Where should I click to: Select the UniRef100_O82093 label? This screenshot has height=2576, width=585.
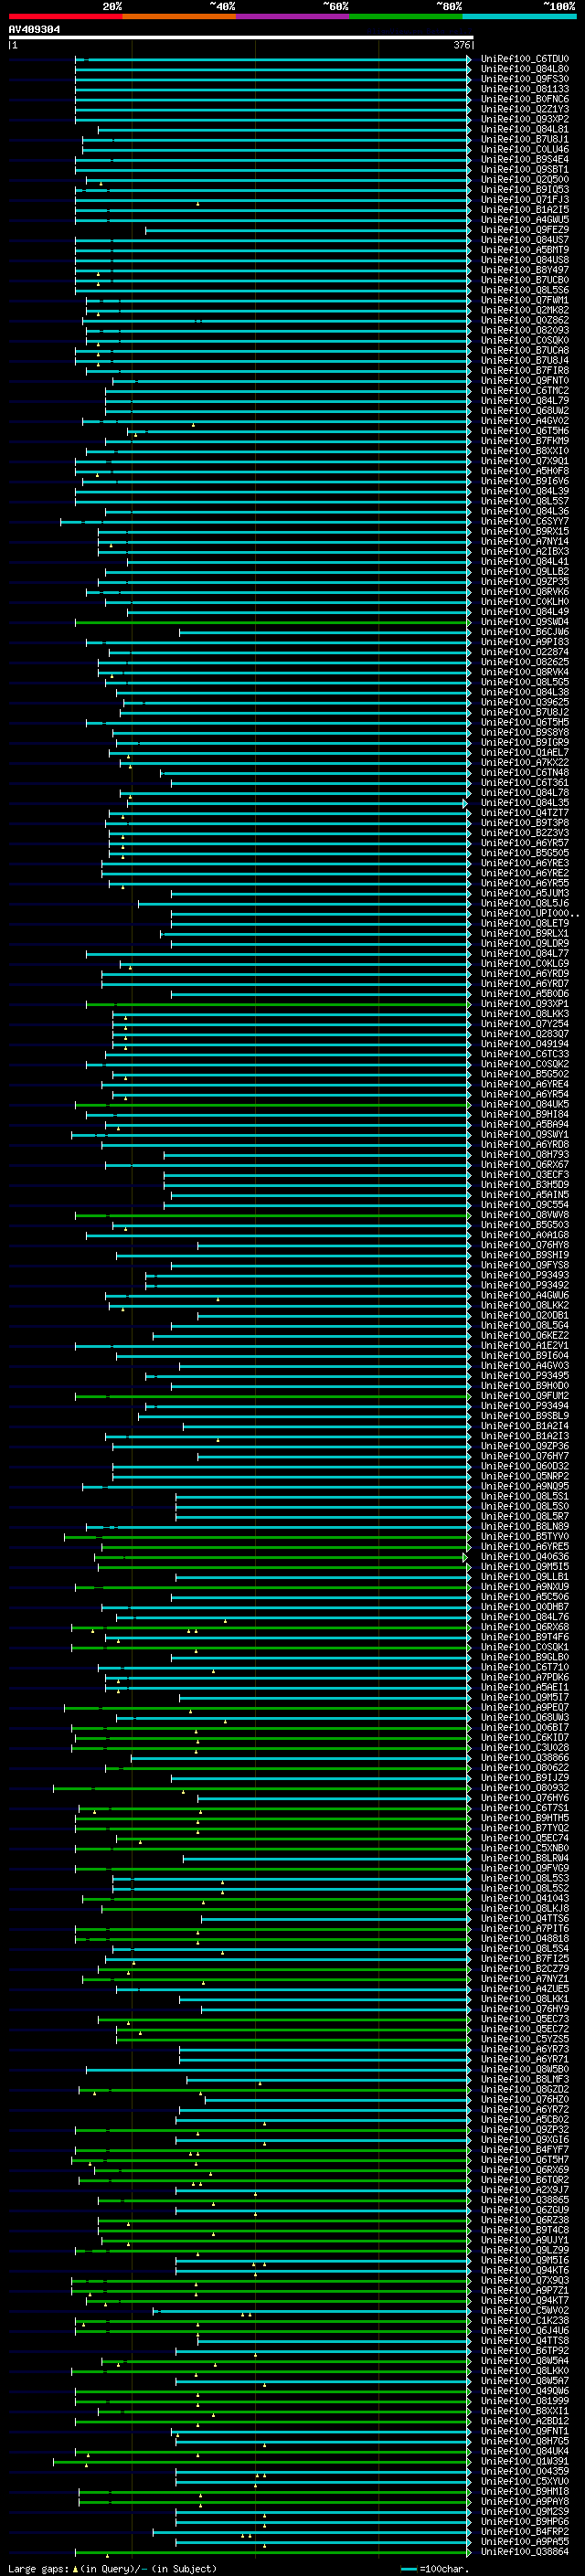point(524,330)
